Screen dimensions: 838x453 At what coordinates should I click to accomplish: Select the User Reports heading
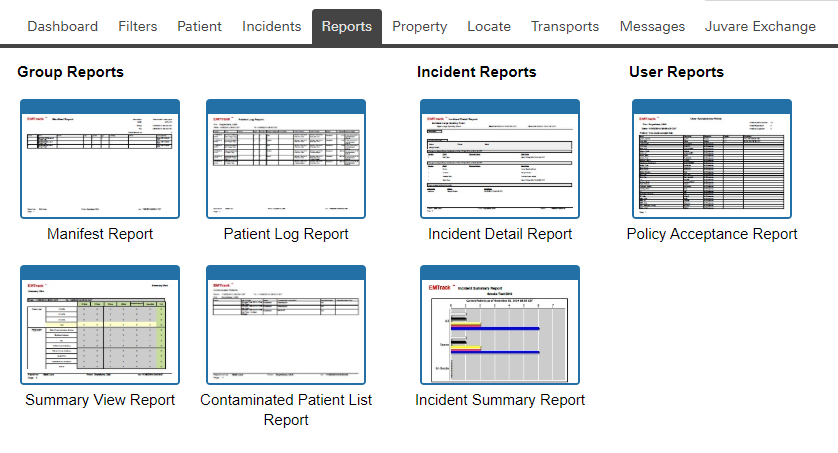(677, 72)
